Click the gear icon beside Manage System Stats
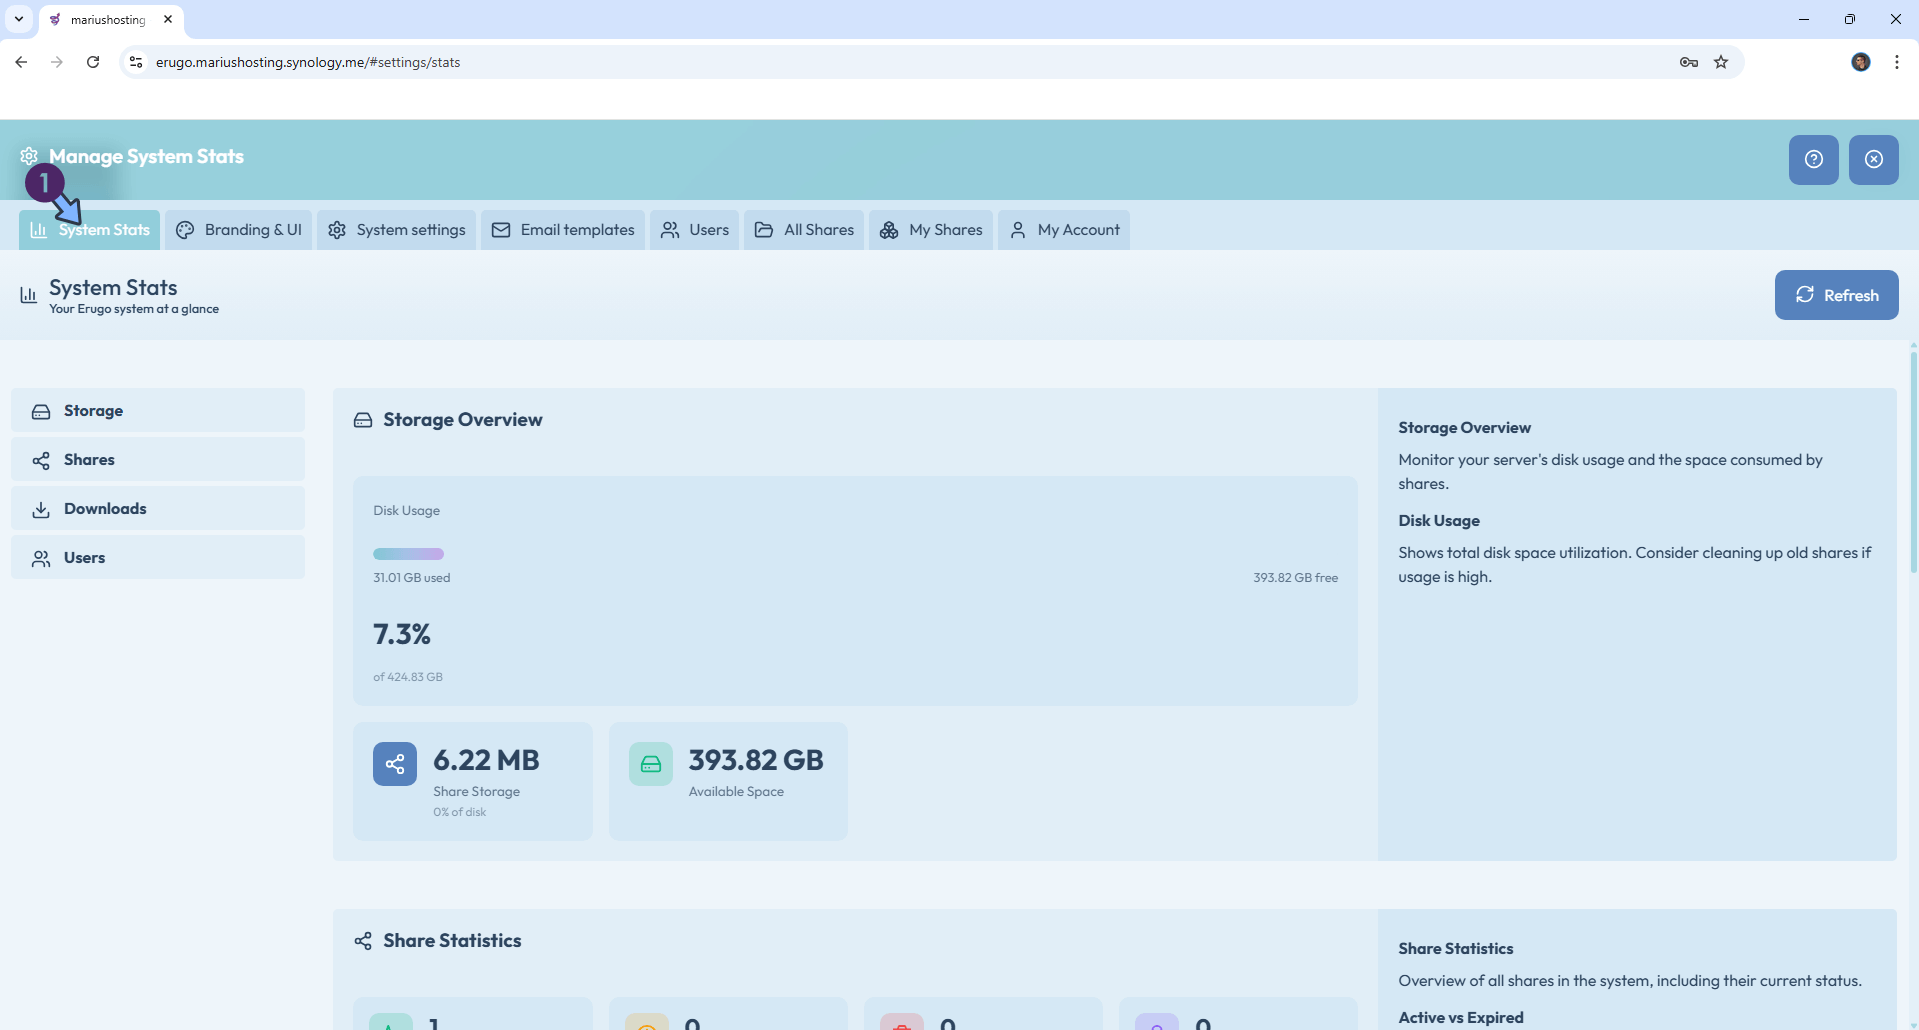Viewport: 1919px width, 1030px height. pos(28,156)
